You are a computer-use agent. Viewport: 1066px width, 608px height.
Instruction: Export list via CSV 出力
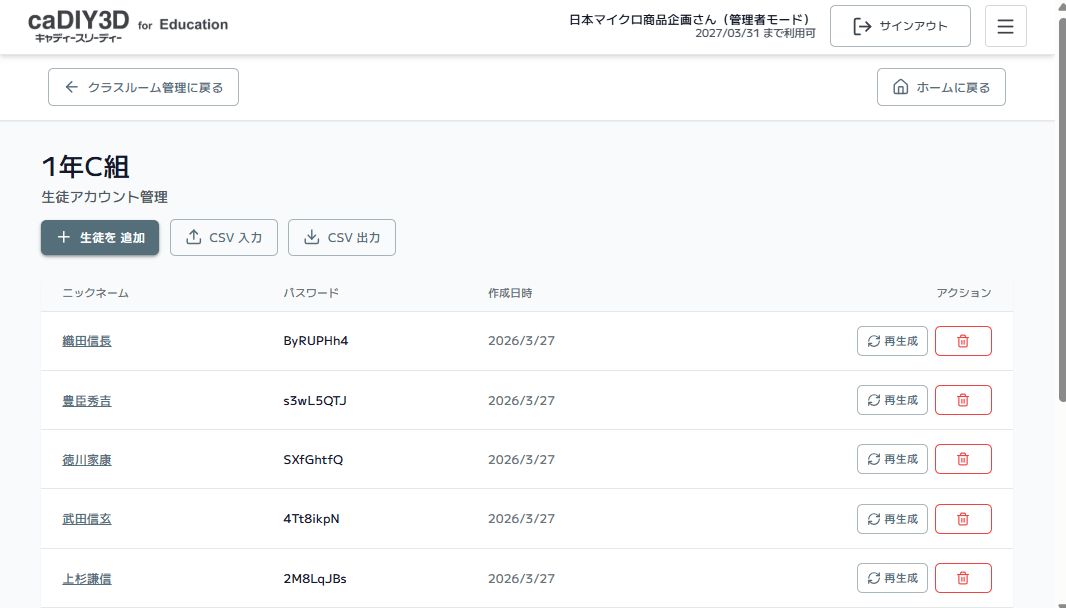[x=341, y=238]
